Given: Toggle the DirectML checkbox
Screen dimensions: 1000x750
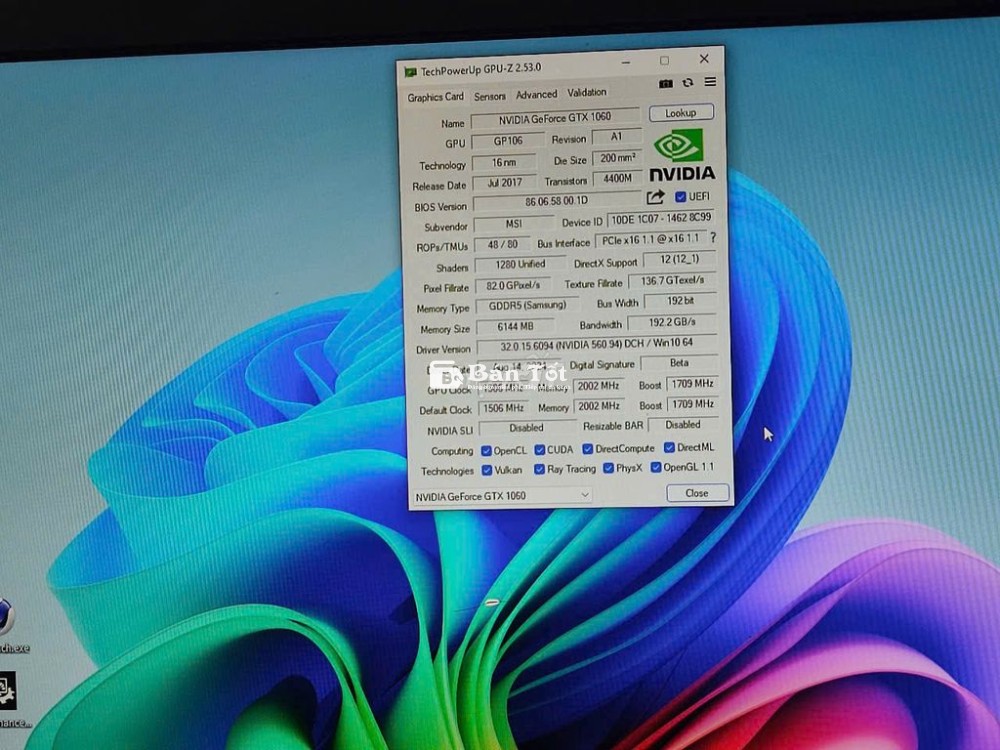Looking at the screenshot, I should 669,448.
